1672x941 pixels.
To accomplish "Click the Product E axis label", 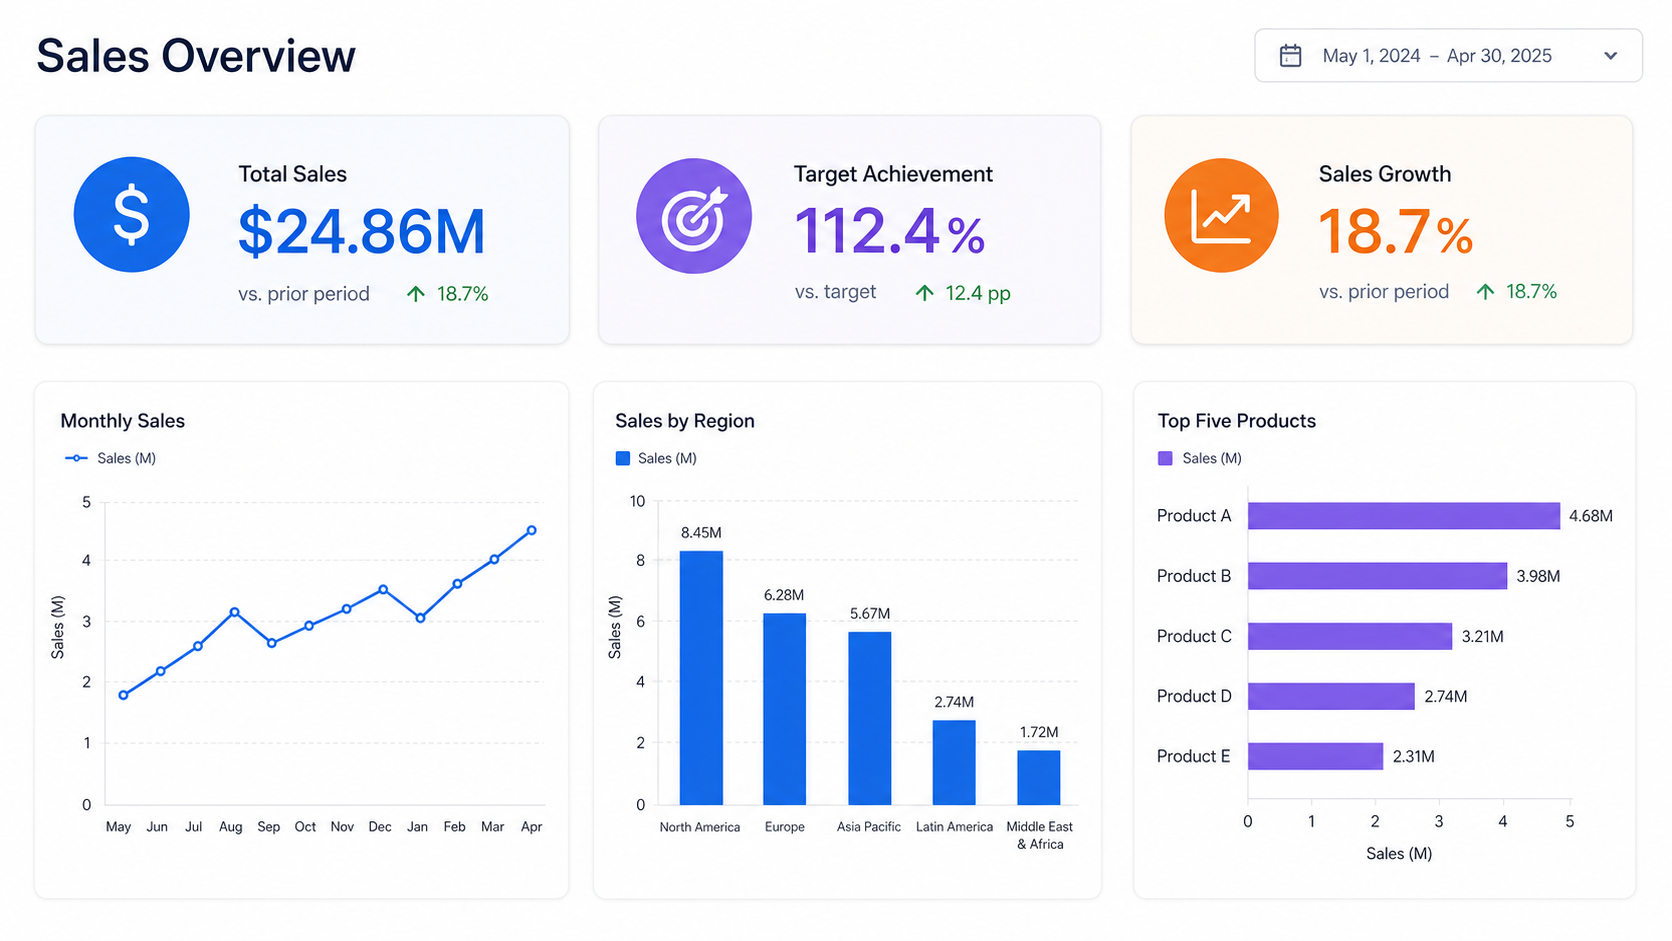I will (x=1194, y=756).
